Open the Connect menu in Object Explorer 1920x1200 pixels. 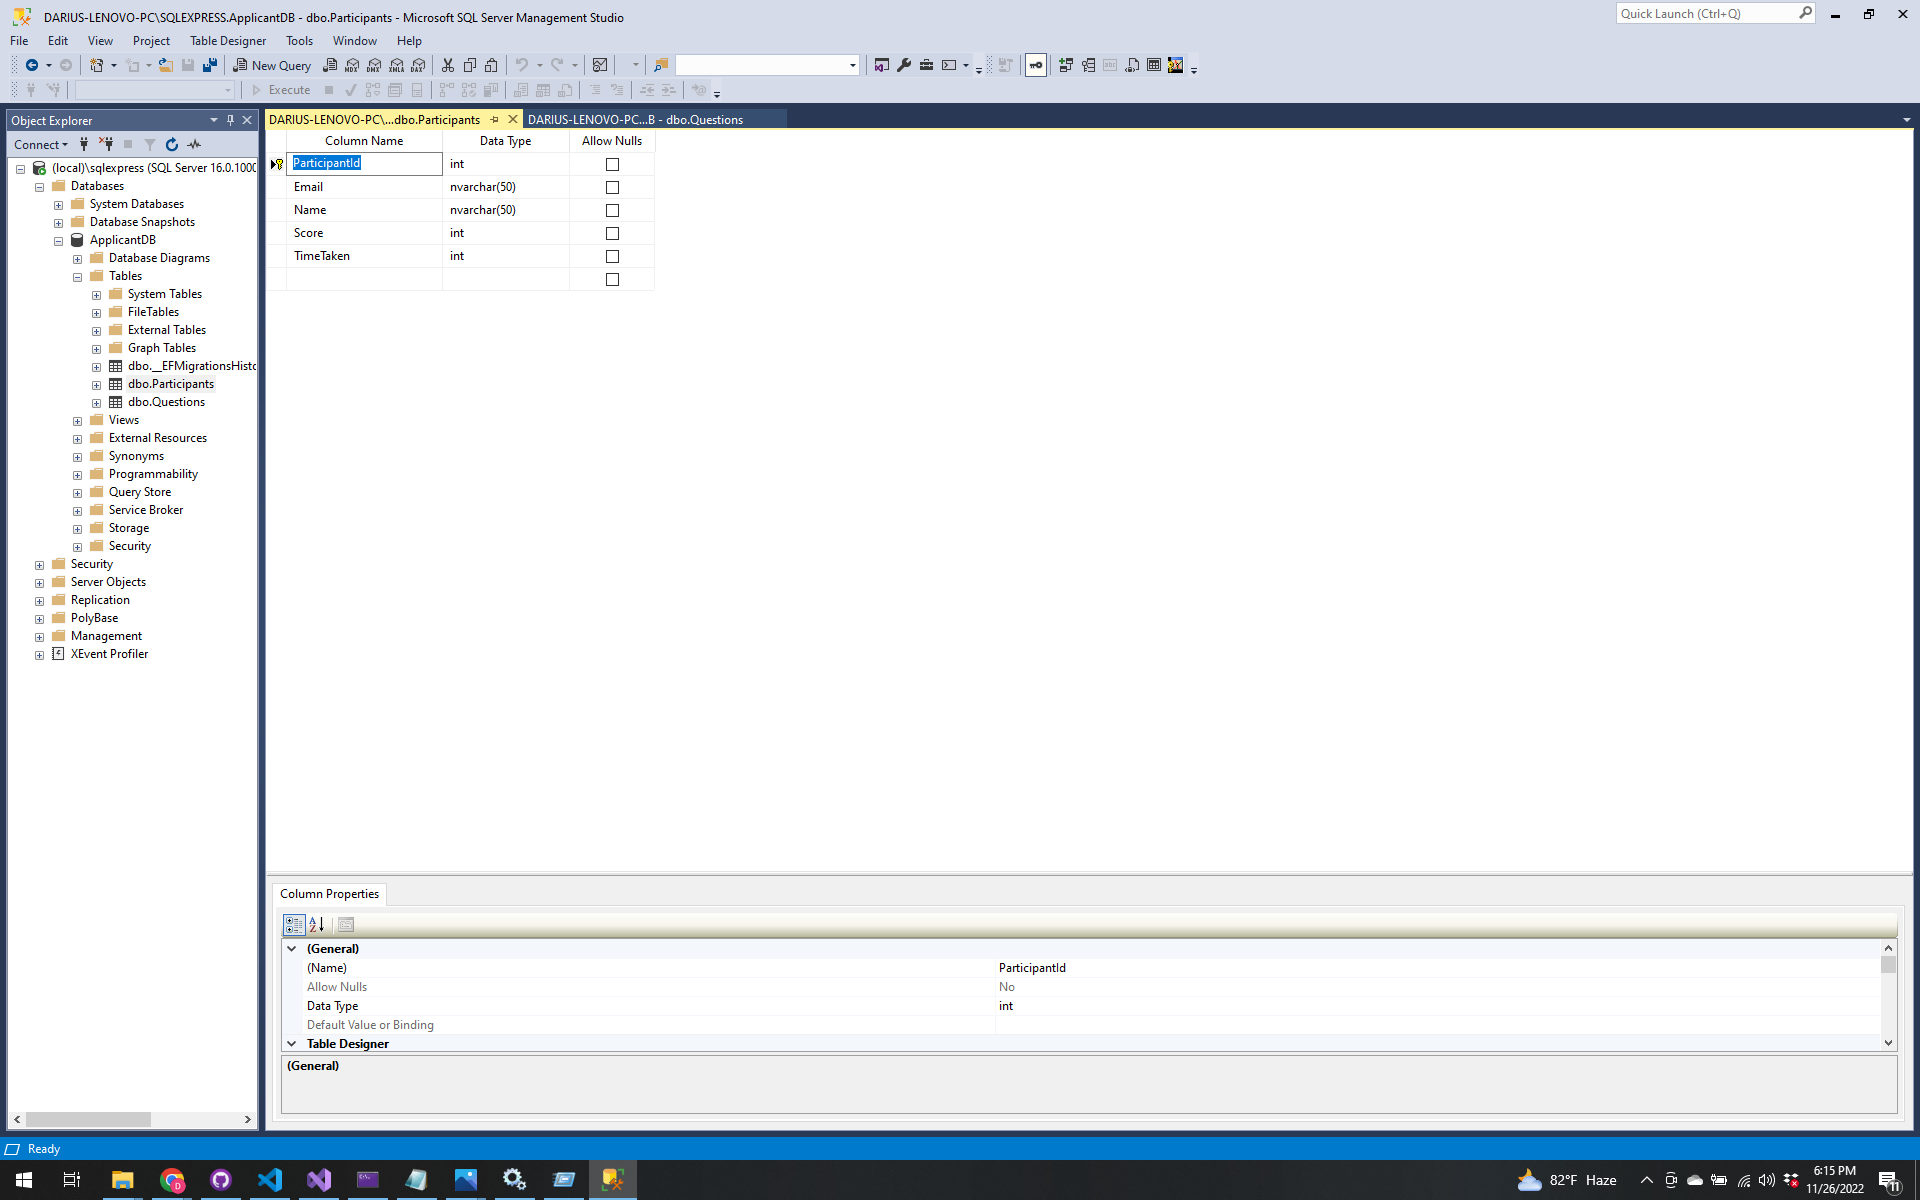pos(40,144)
